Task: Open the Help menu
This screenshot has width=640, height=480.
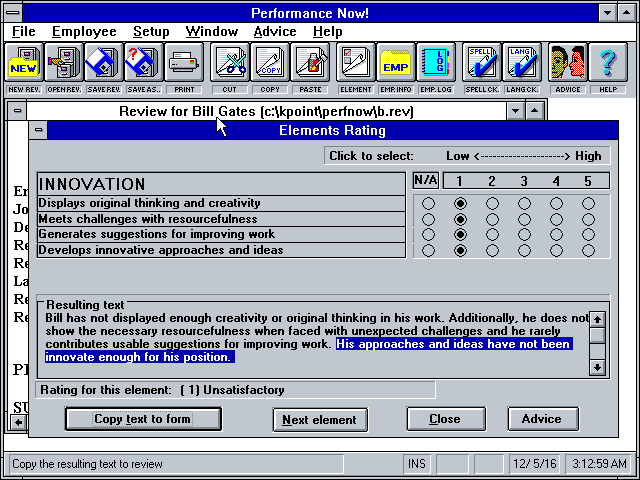Action: coord(327,31)
